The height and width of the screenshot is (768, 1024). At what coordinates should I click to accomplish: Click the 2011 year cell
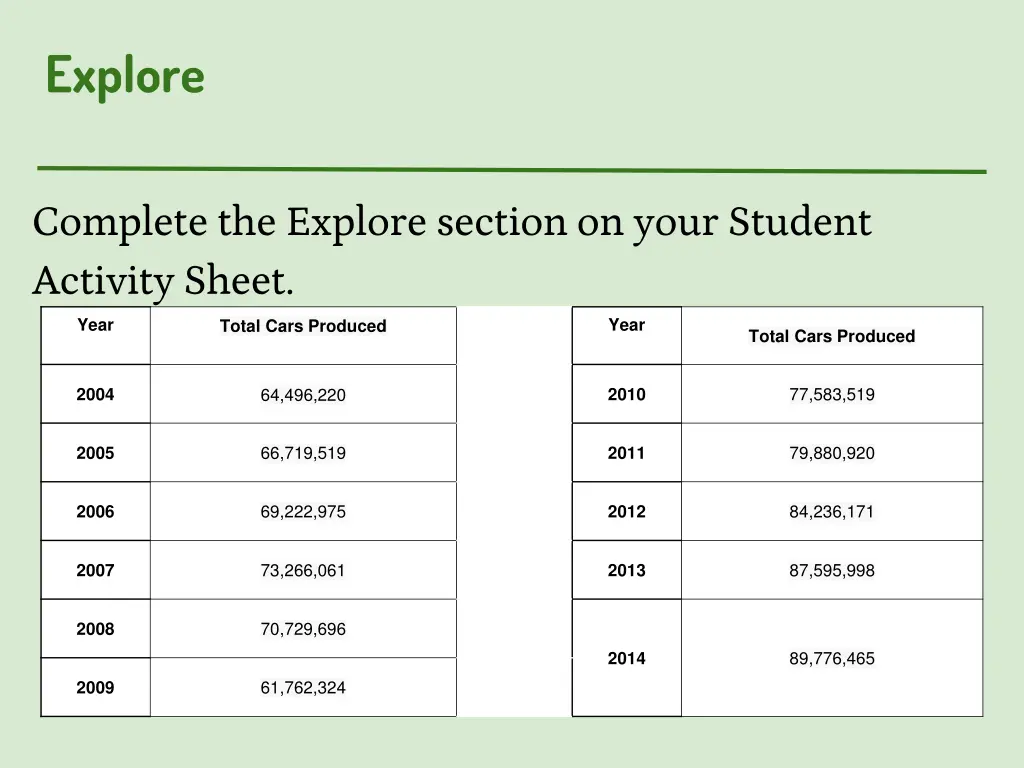[627, 453]
